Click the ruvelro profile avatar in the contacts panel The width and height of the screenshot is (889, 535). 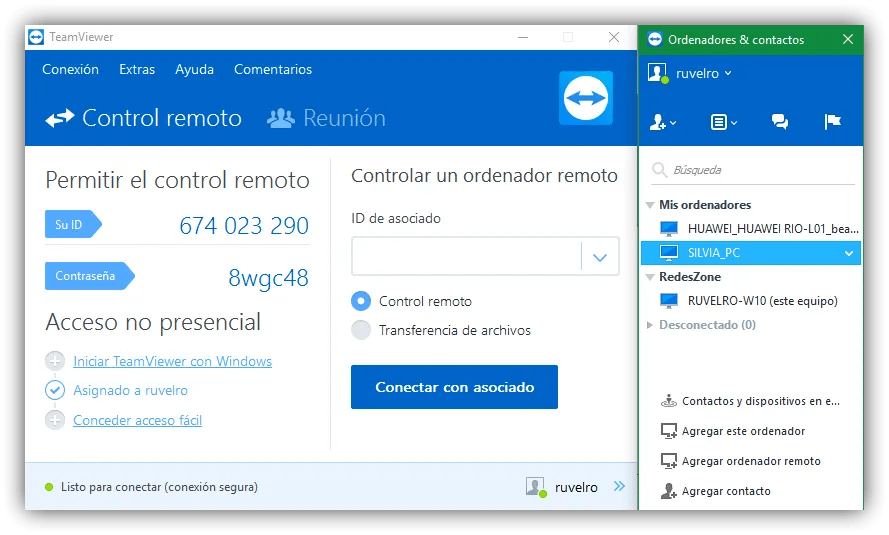658,73
